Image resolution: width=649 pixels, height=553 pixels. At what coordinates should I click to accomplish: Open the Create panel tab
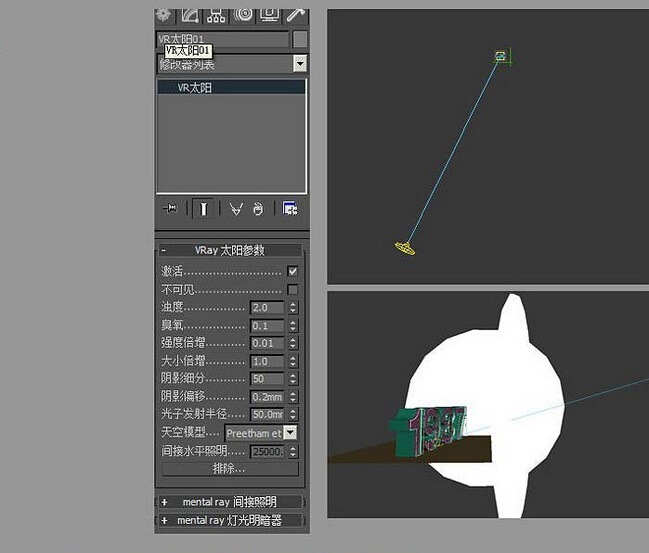(x=164, y=16)
